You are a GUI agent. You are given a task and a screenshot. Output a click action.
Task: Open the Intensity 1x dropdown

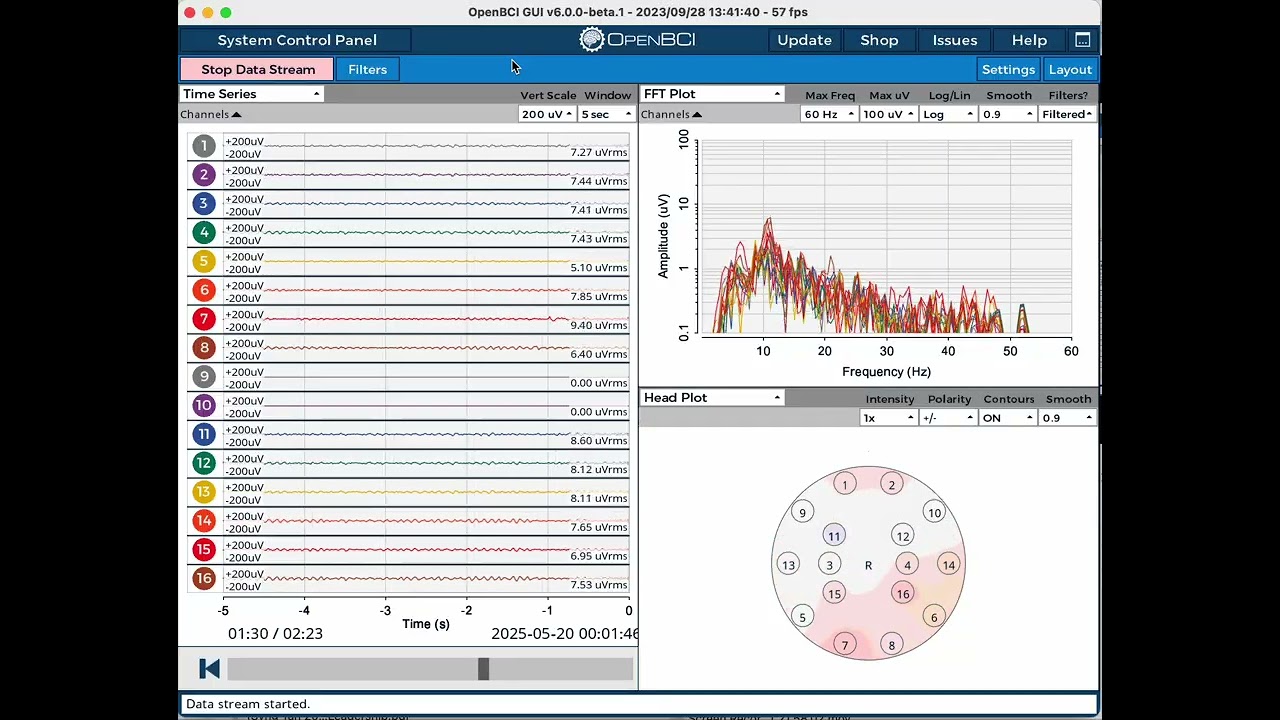(889, 418)
